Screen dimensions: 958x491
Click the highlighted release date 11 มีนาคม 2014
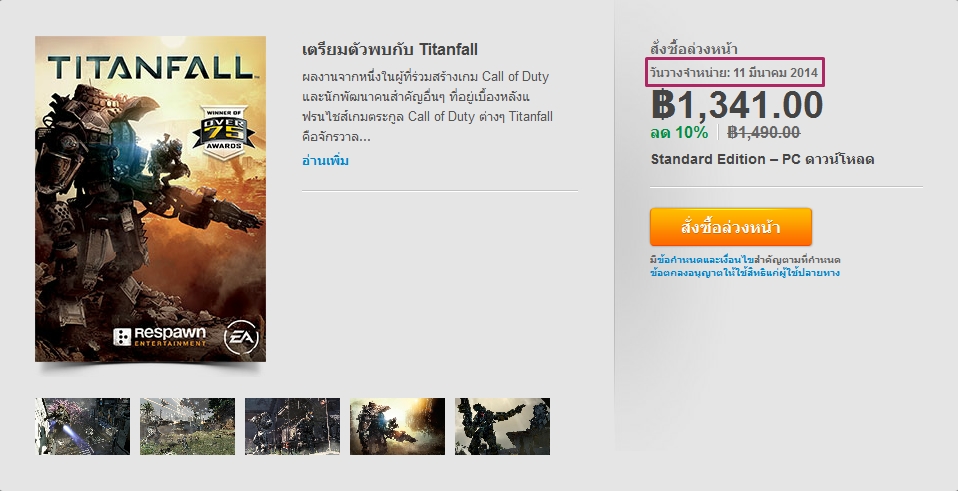[x=775, y=73]
